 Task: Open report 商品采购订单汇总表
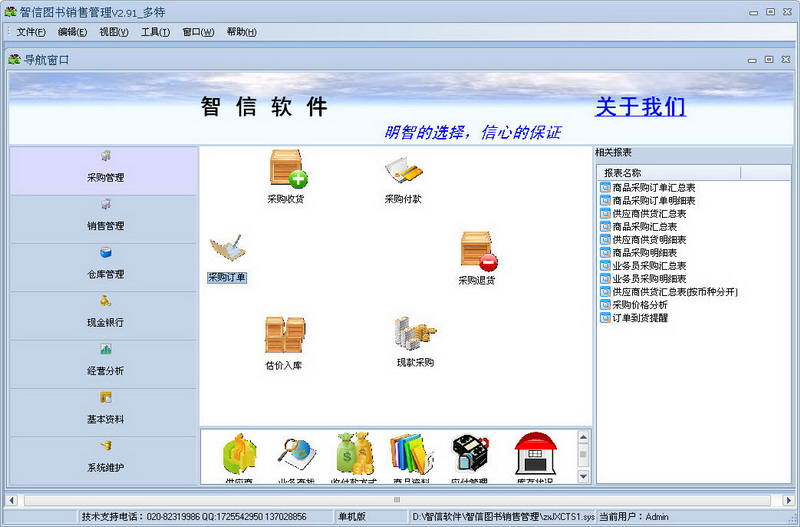point(648,187)
